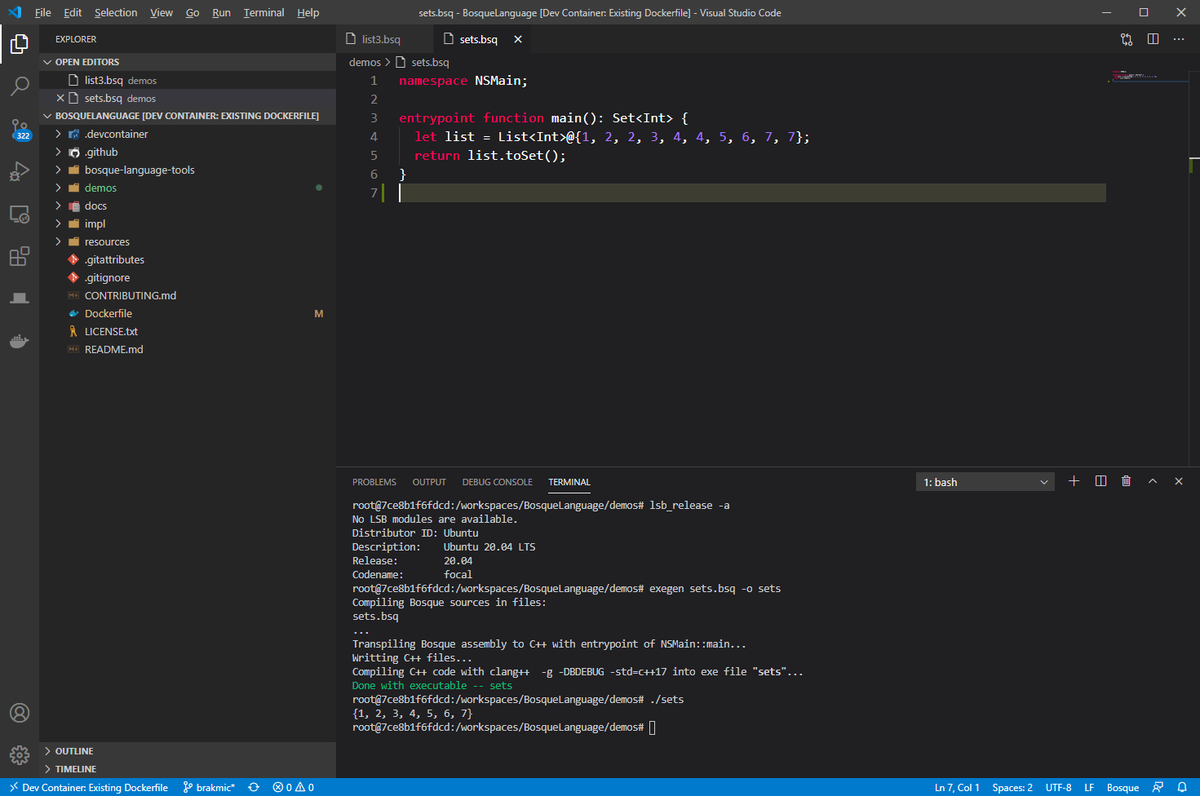Split the editor to the right

1153,39
